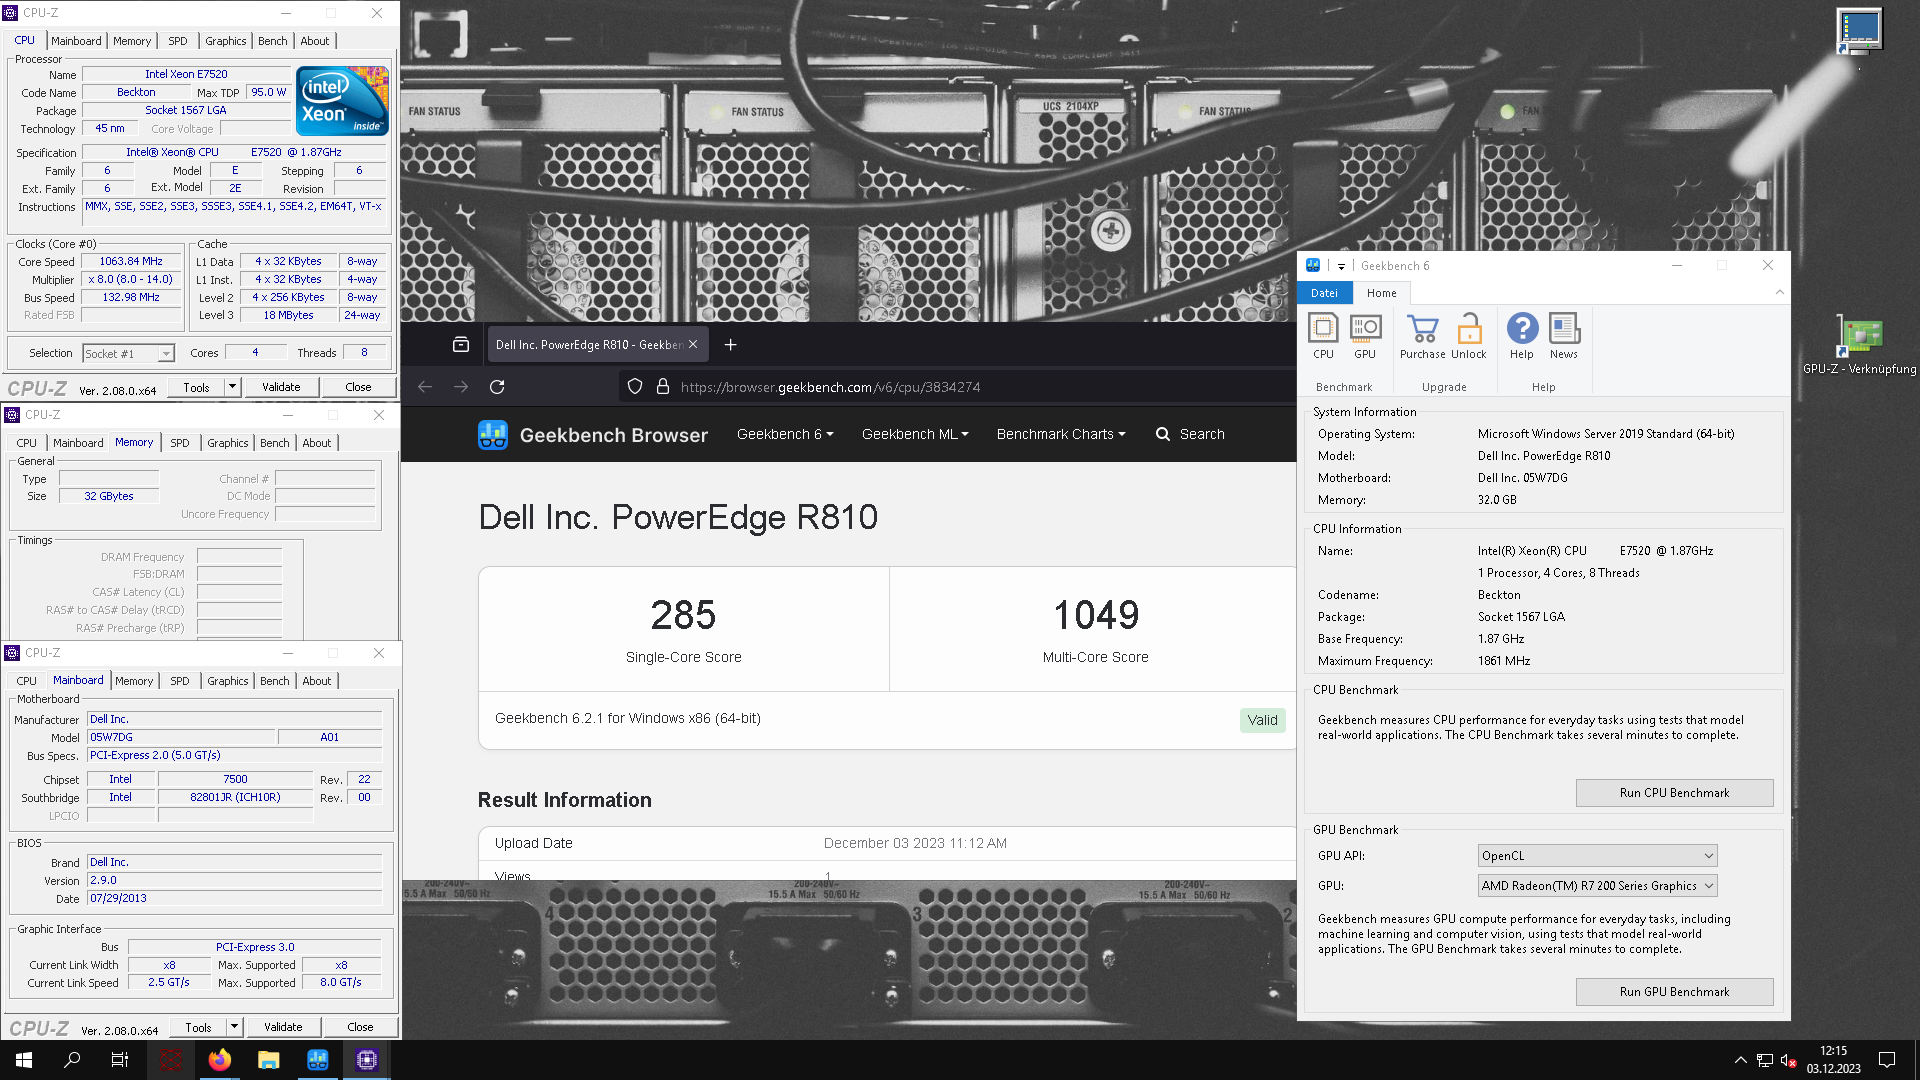Click Search link on Geekbench Browser
This screenshot has height=1080, width=1920.
tap(1201, 434)
